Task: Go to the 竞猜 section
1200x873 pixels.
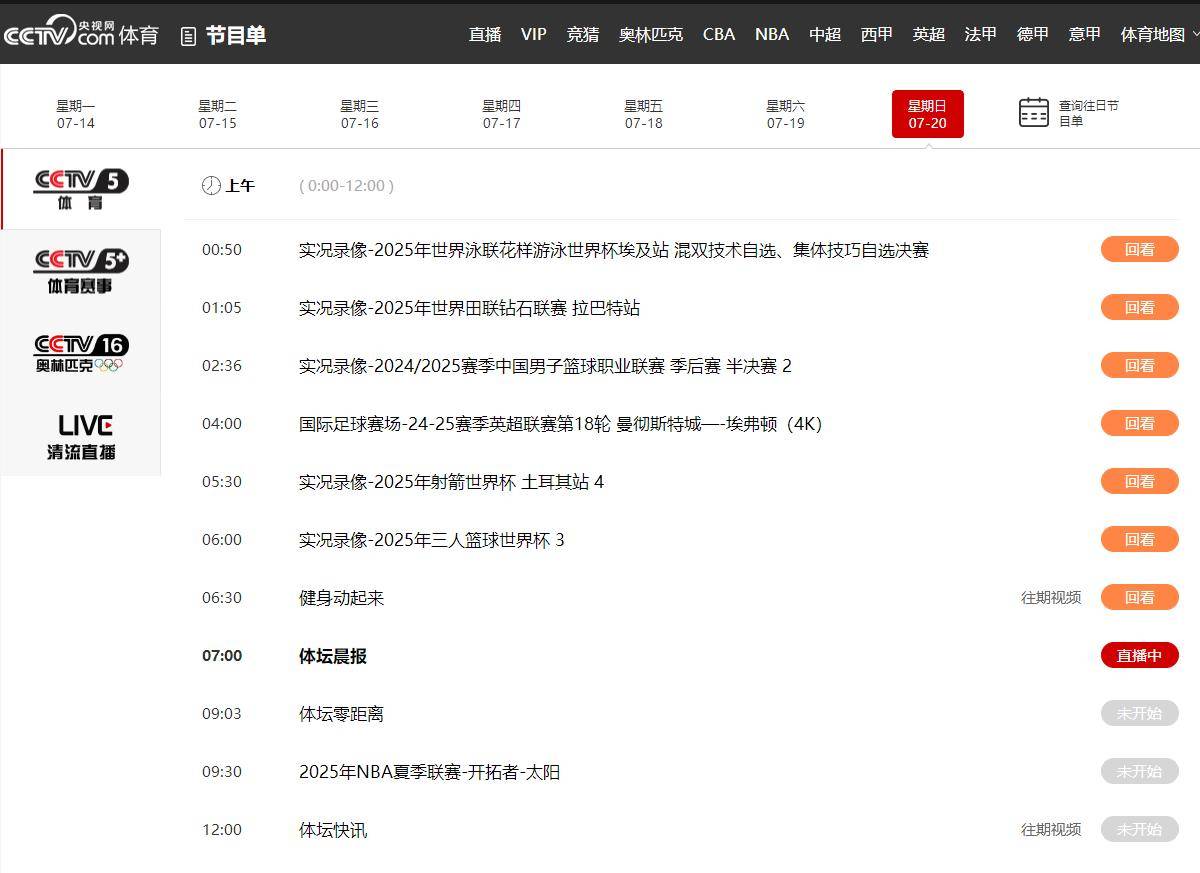Action: (x=583, y=34)
